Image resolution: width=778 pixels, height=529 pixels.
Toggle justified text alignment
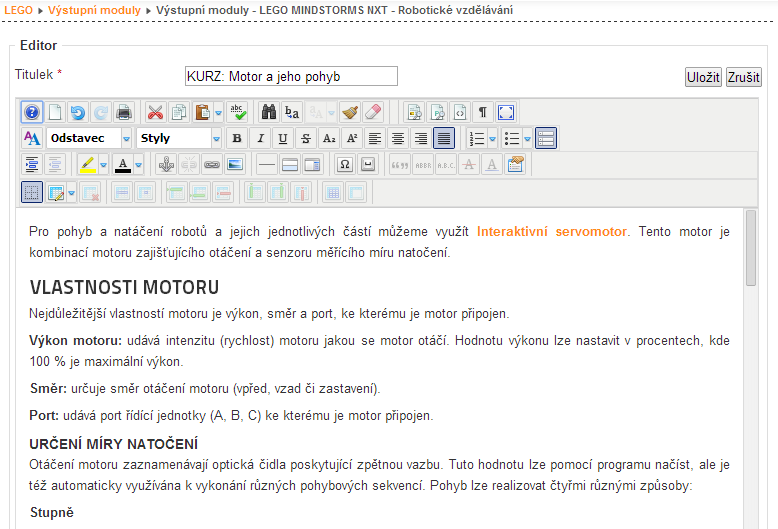click(x=444, y=138)
